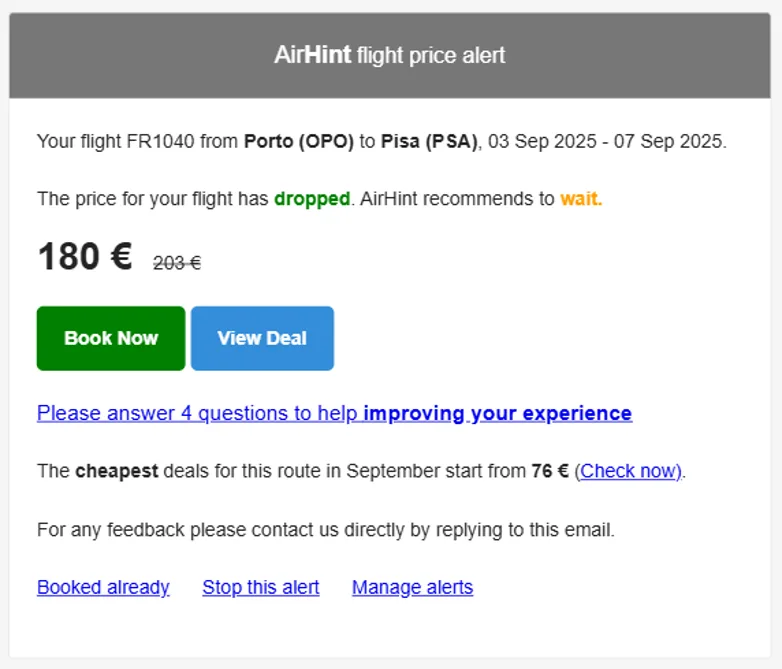Click the bold AirHint brand name in header

[x=312, y=55]
